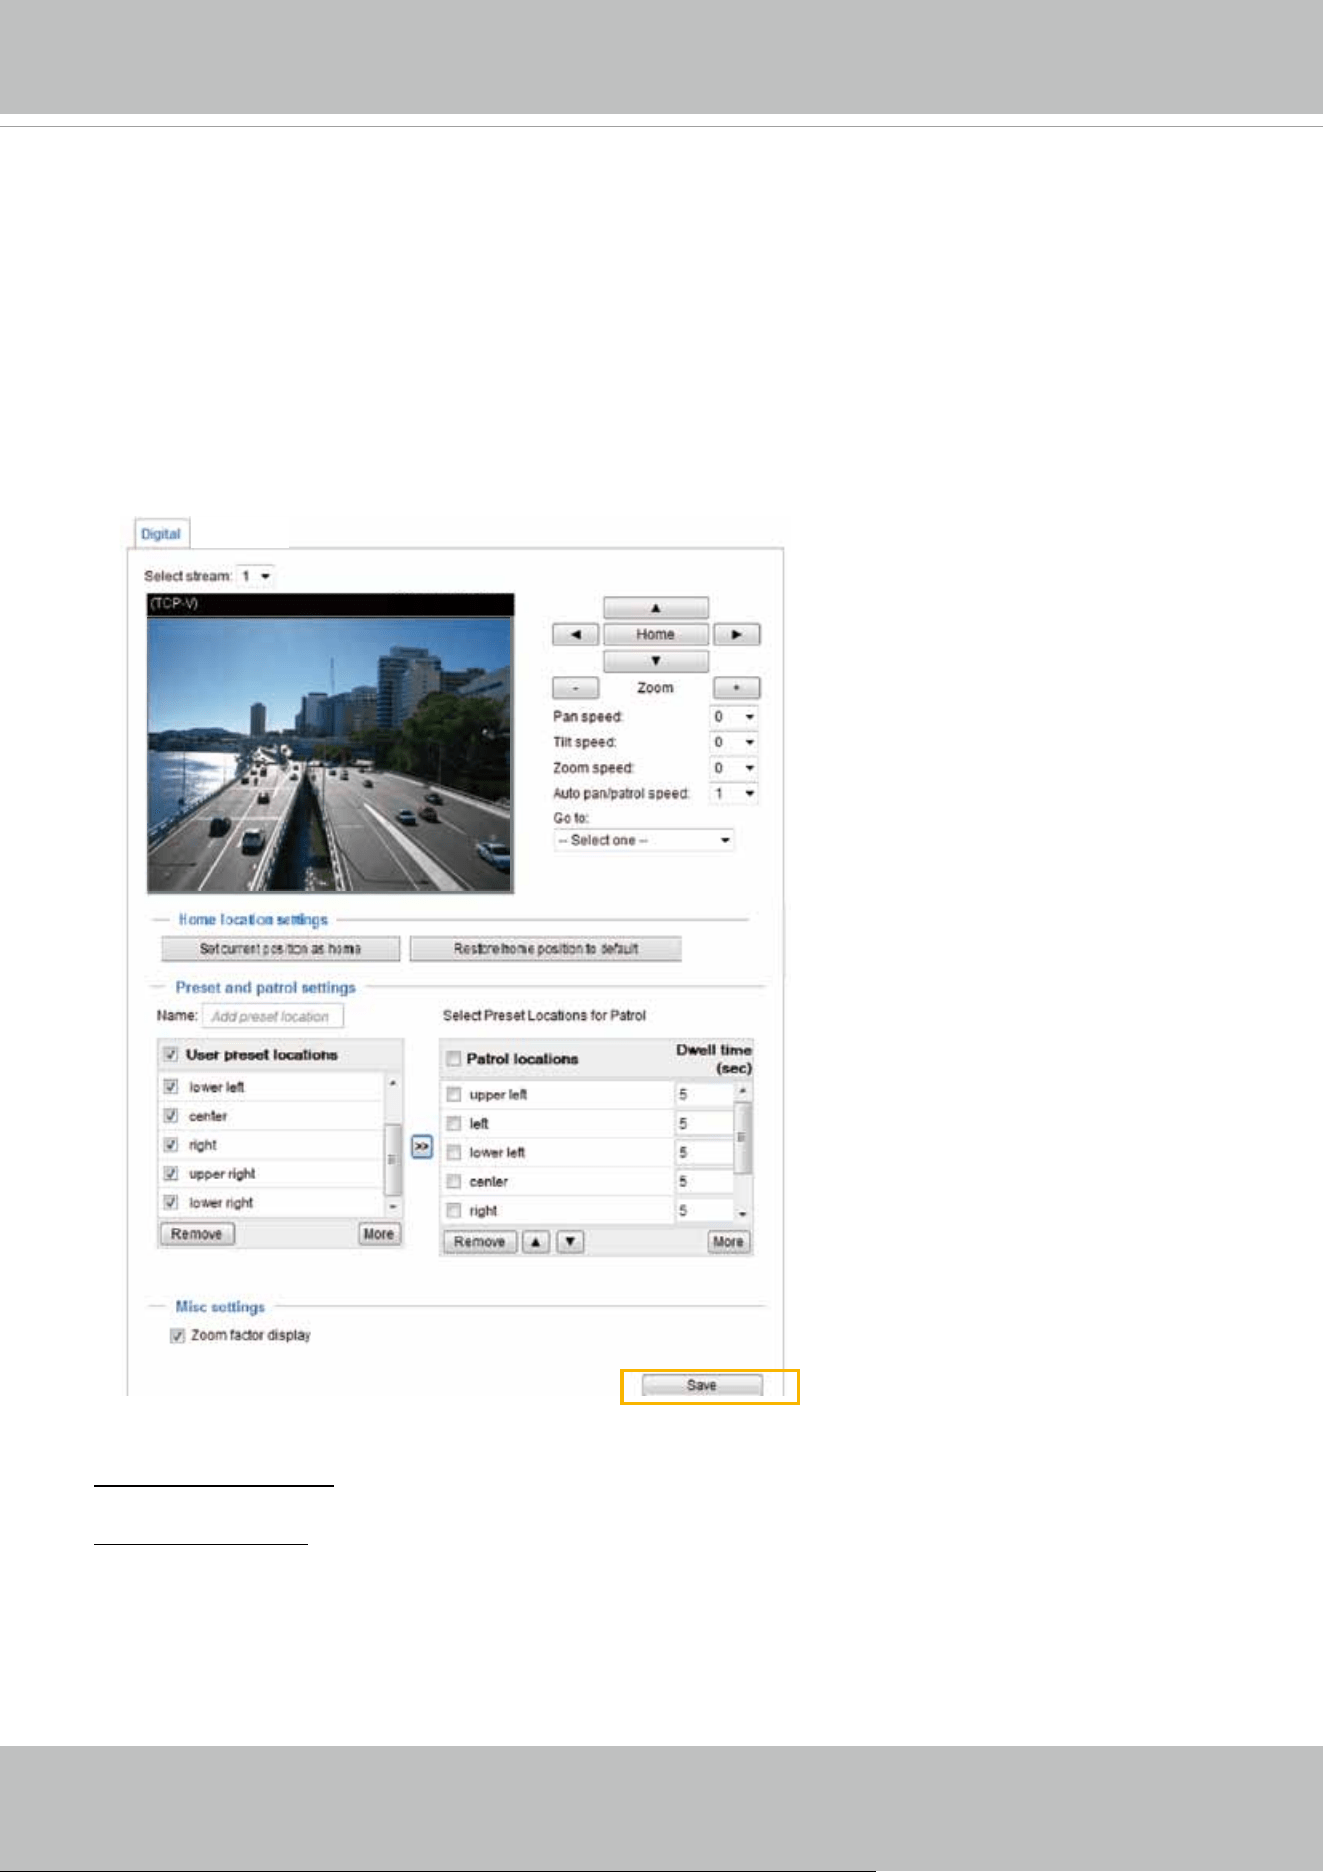The height and width of the screenshot is (1872, 1324).
Task: Click More under user preset locations
Action: [379, 1234]
